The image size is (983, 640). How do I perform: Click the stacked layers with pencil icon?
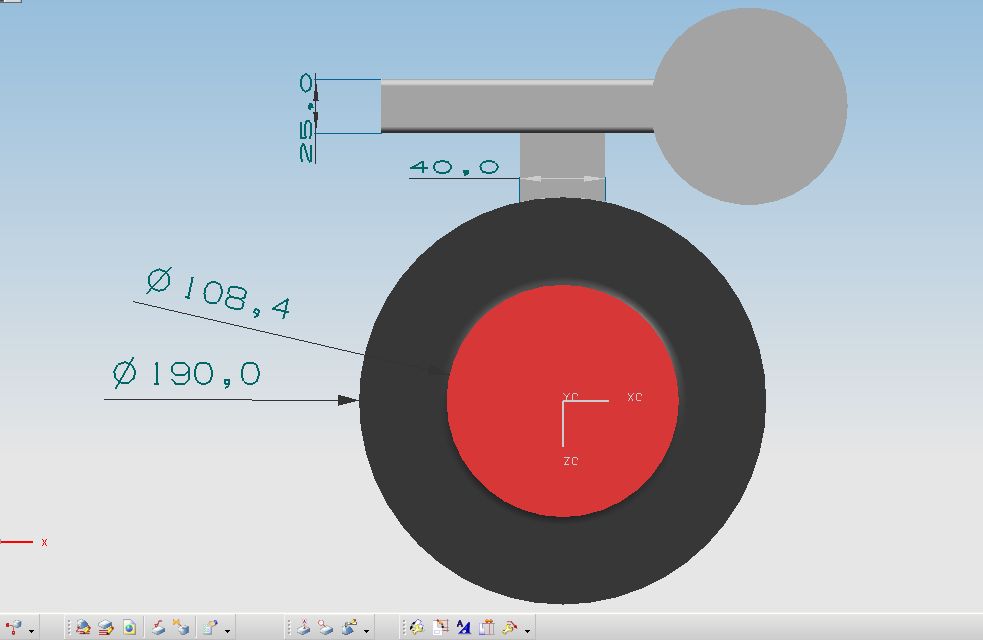click(106, 627)
